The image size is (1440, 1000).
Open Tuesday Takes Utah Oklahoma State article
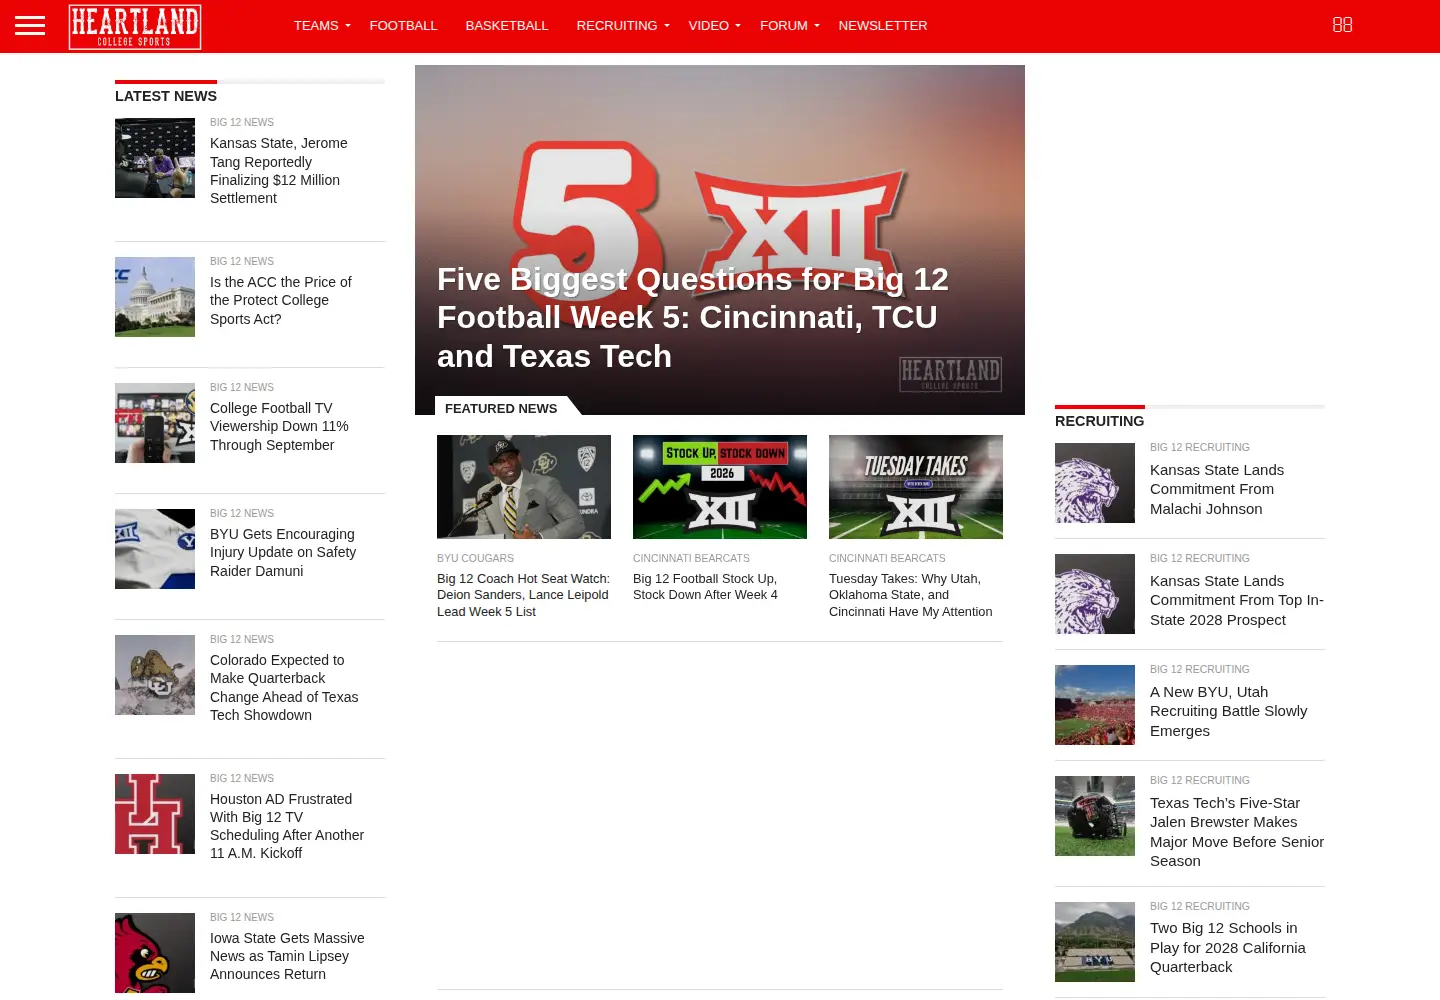tap(911, 595)
